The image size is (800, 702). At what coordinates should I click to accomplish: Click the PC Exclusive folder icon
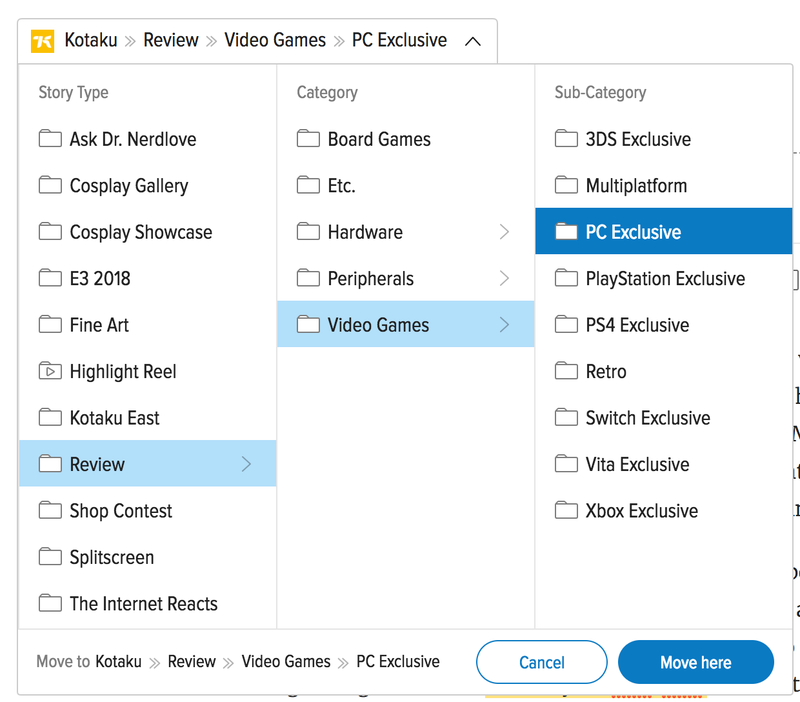click(x=566, y=232)
